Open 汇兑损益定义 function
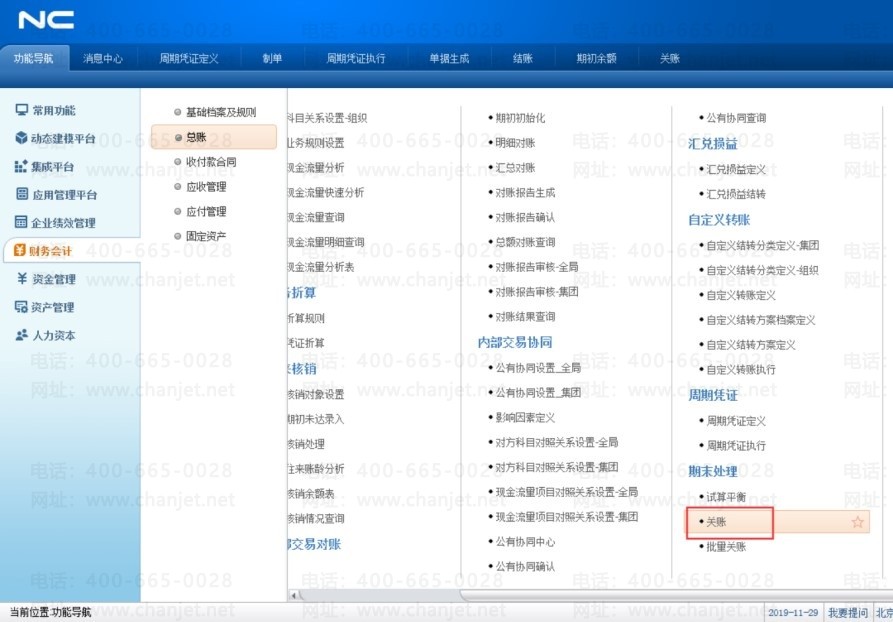The width and height of the screenshot is (893, 622). [x=736, y=169]
